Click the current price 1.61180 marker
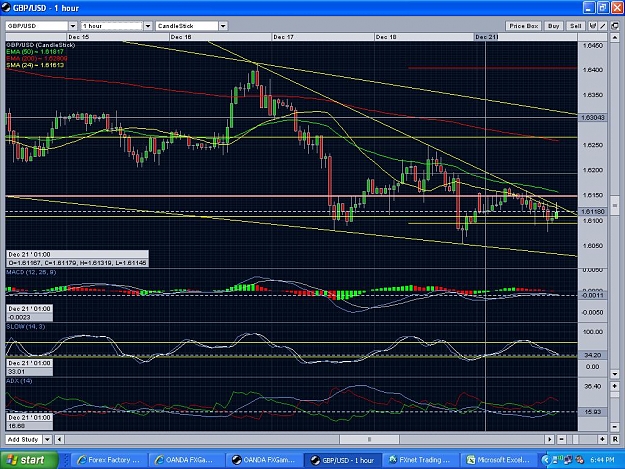 click(x=593, y=212)
